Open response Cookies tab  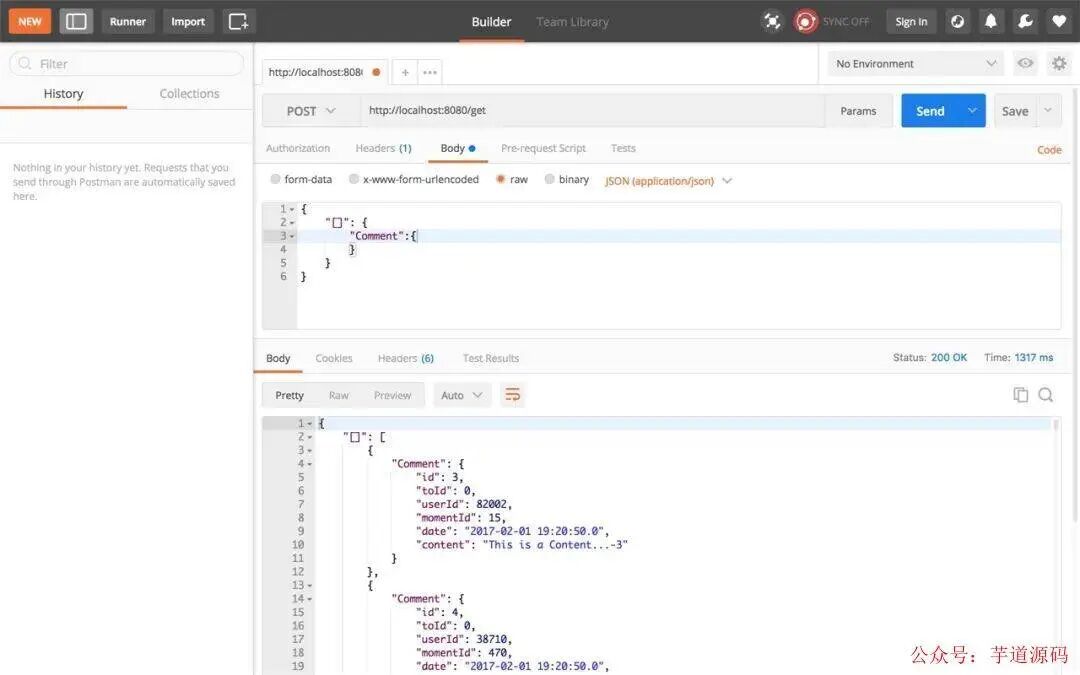coord(333,358)
